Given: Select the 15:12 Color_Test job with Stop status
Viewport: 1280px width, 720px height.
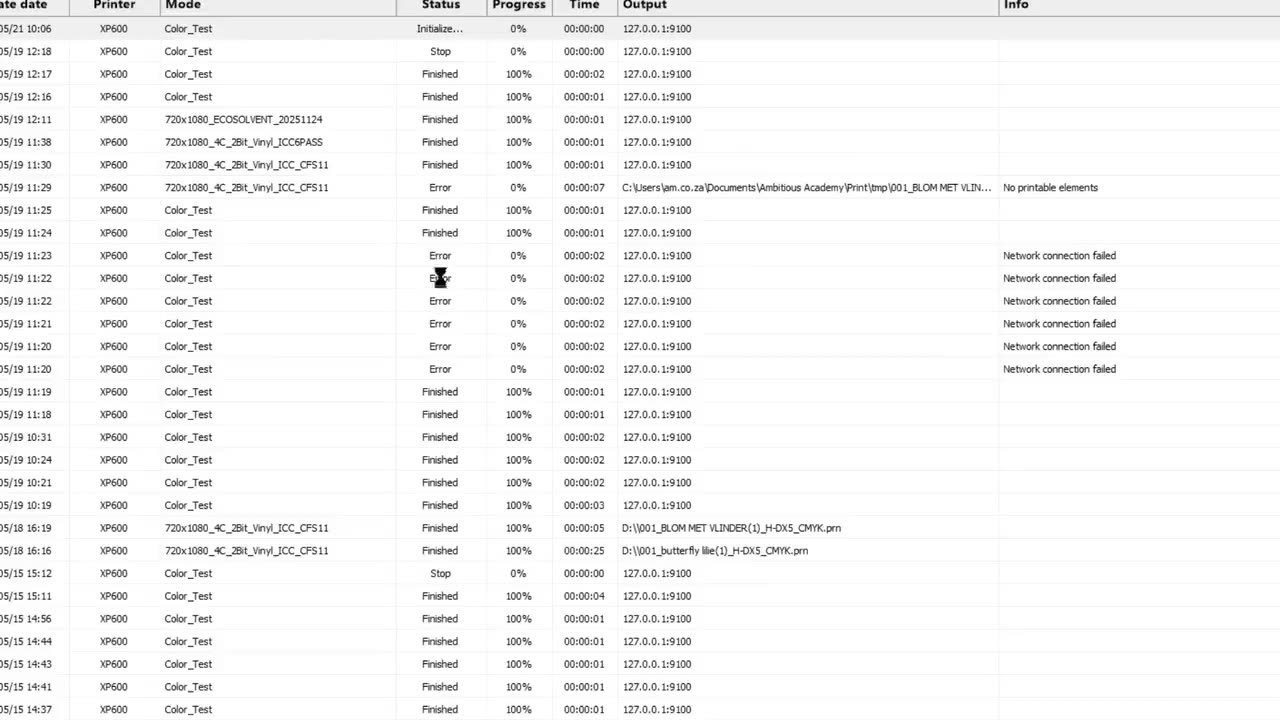Looking at the screenshot, I should 640,573.
